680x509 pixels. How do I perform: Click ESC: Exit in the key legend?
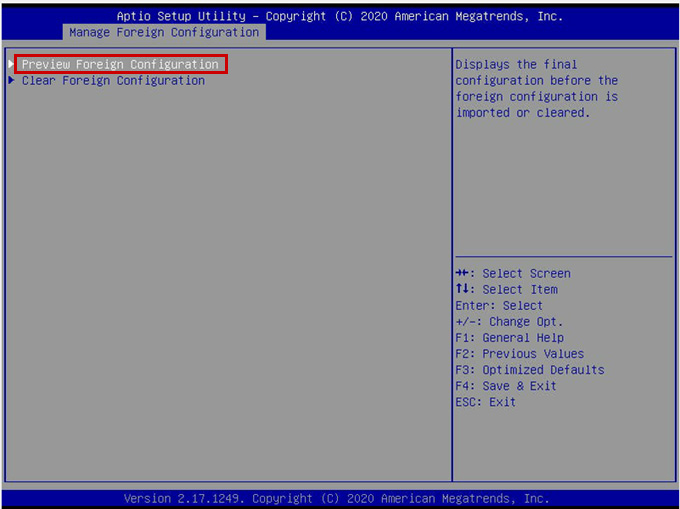click(x=485, y=402)
